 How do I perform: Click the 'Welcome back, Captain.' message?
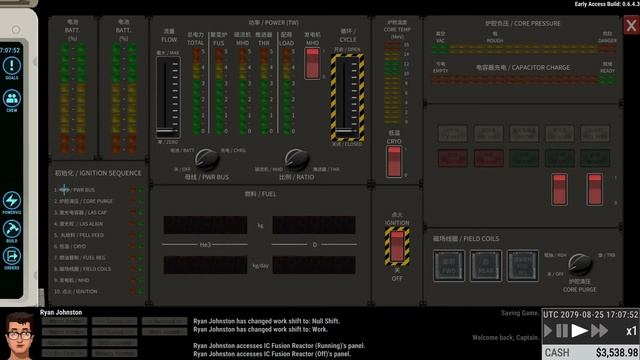[x=505, y=338]
